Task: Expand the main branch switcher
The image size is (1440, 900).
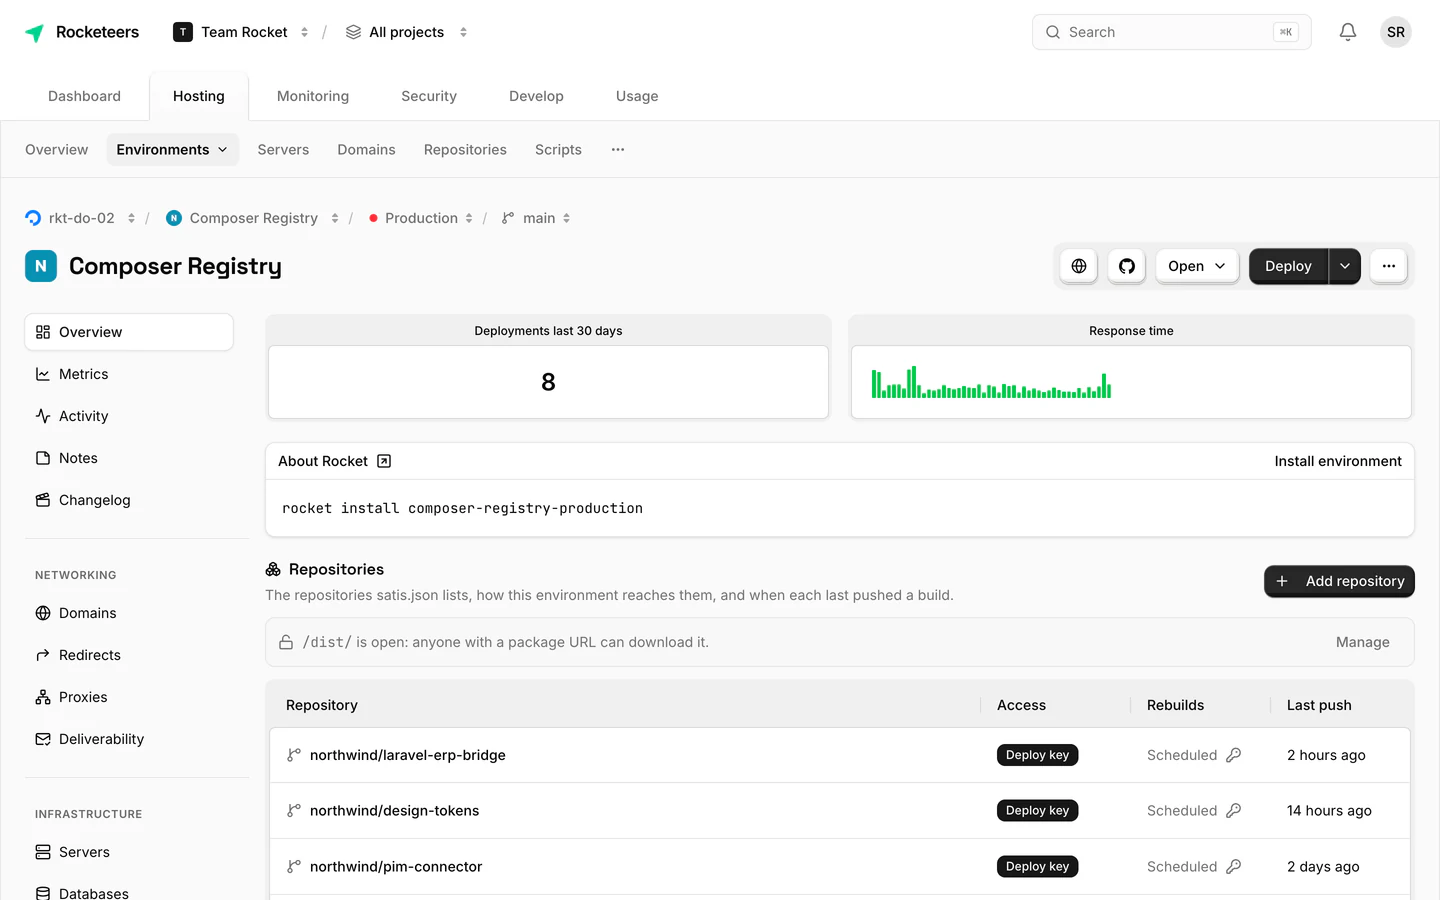Action: click(566, 218)
